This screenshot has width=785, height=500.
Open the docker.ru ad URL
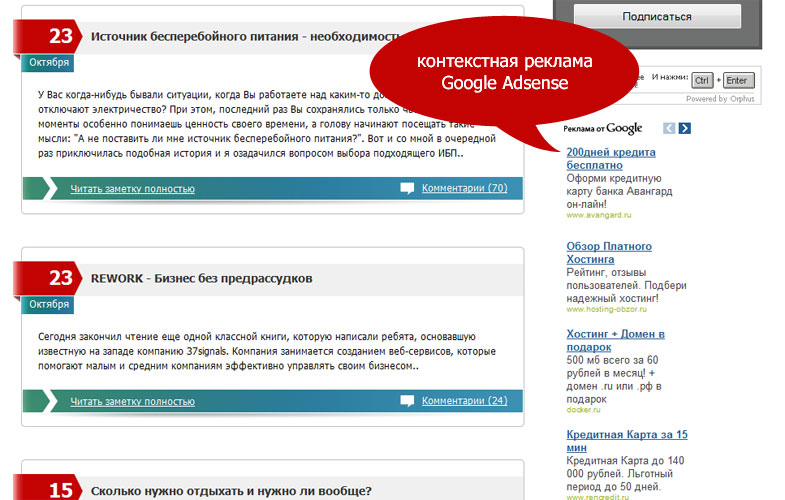pyautogui.click(x=583, y=410)
